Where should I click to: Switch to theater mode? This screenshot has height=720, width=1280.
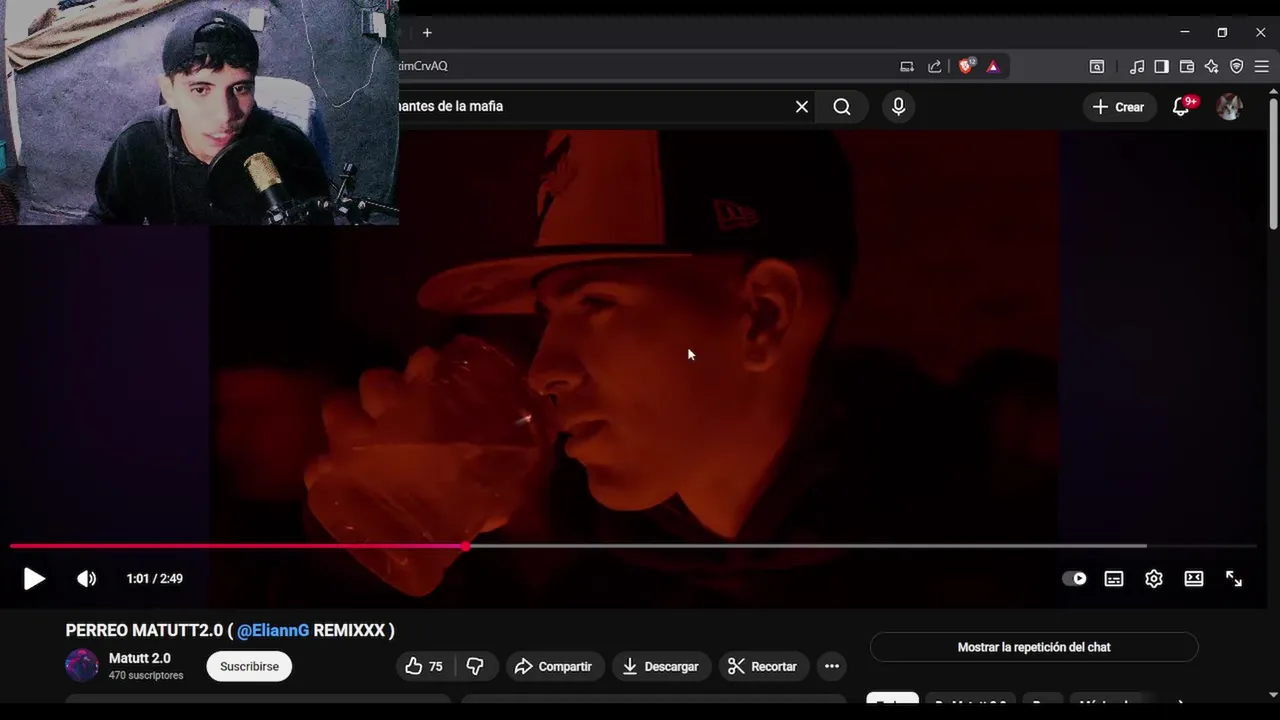click(x=1194, y=579)
